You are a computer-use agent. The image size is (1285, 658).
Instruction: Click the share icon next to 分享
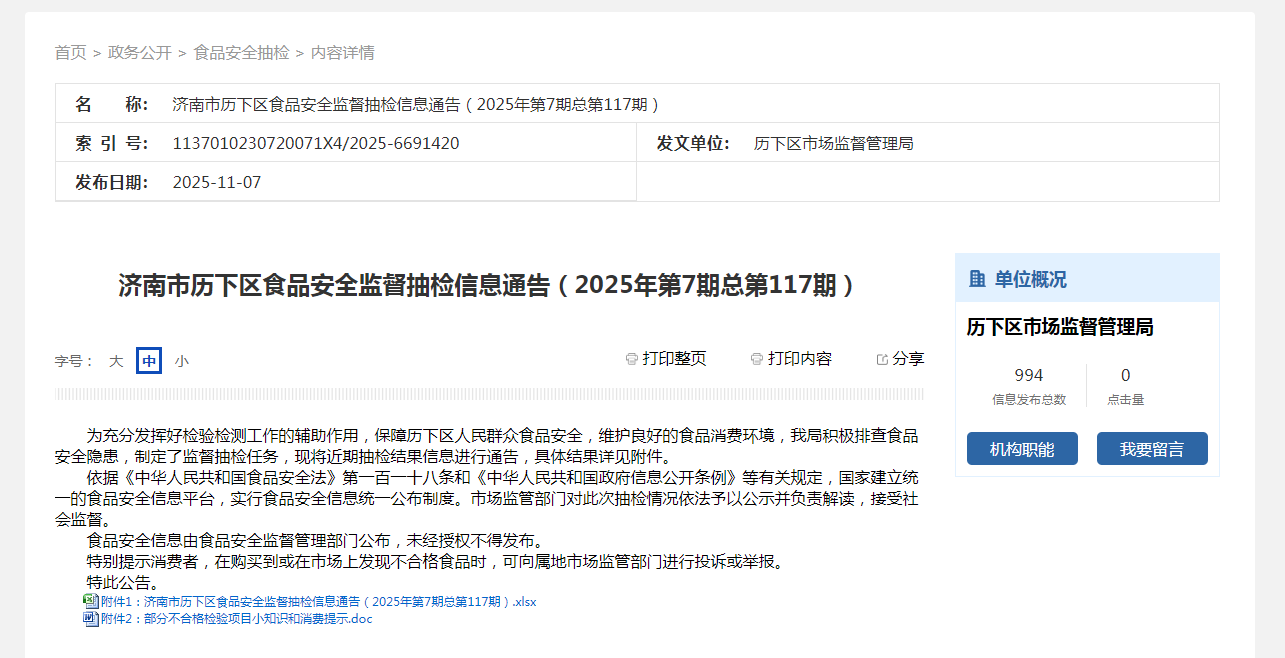[x=882, y=359]
